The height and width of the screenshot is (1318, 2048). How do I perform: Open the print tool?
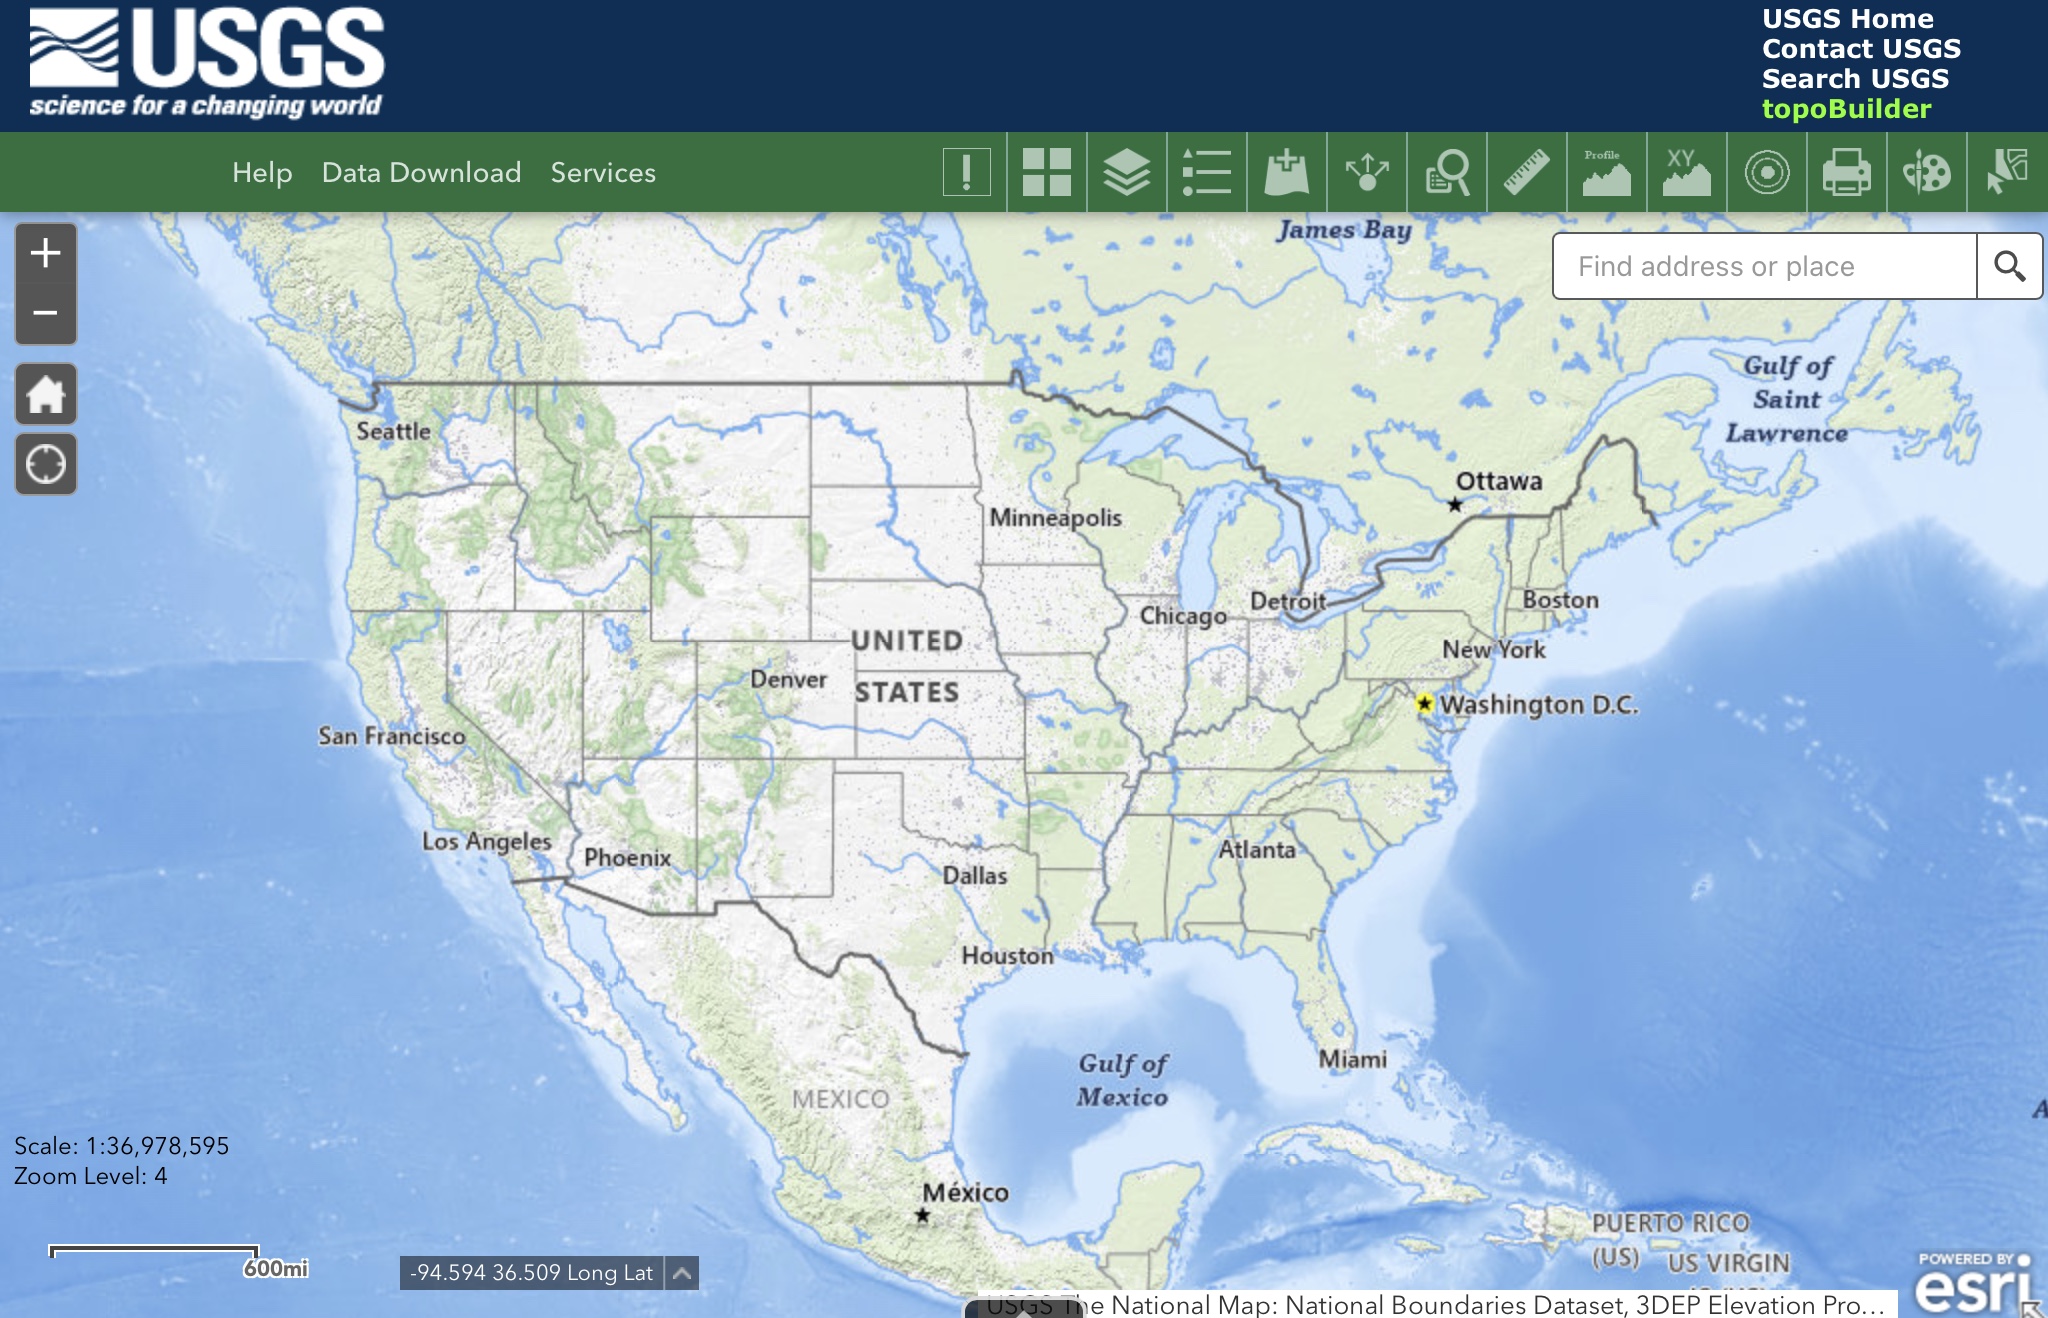(x=1846, y=172)
